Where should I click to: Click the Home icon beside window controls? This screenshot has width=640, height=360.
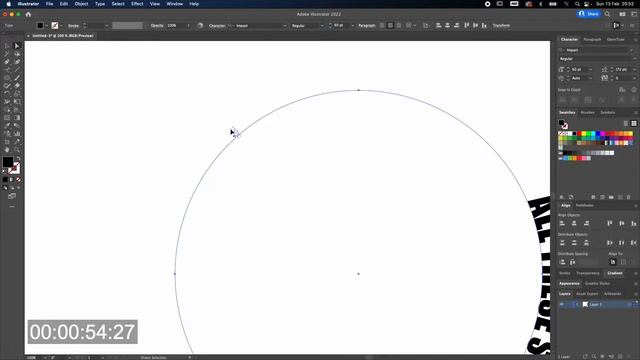point(28,14)
